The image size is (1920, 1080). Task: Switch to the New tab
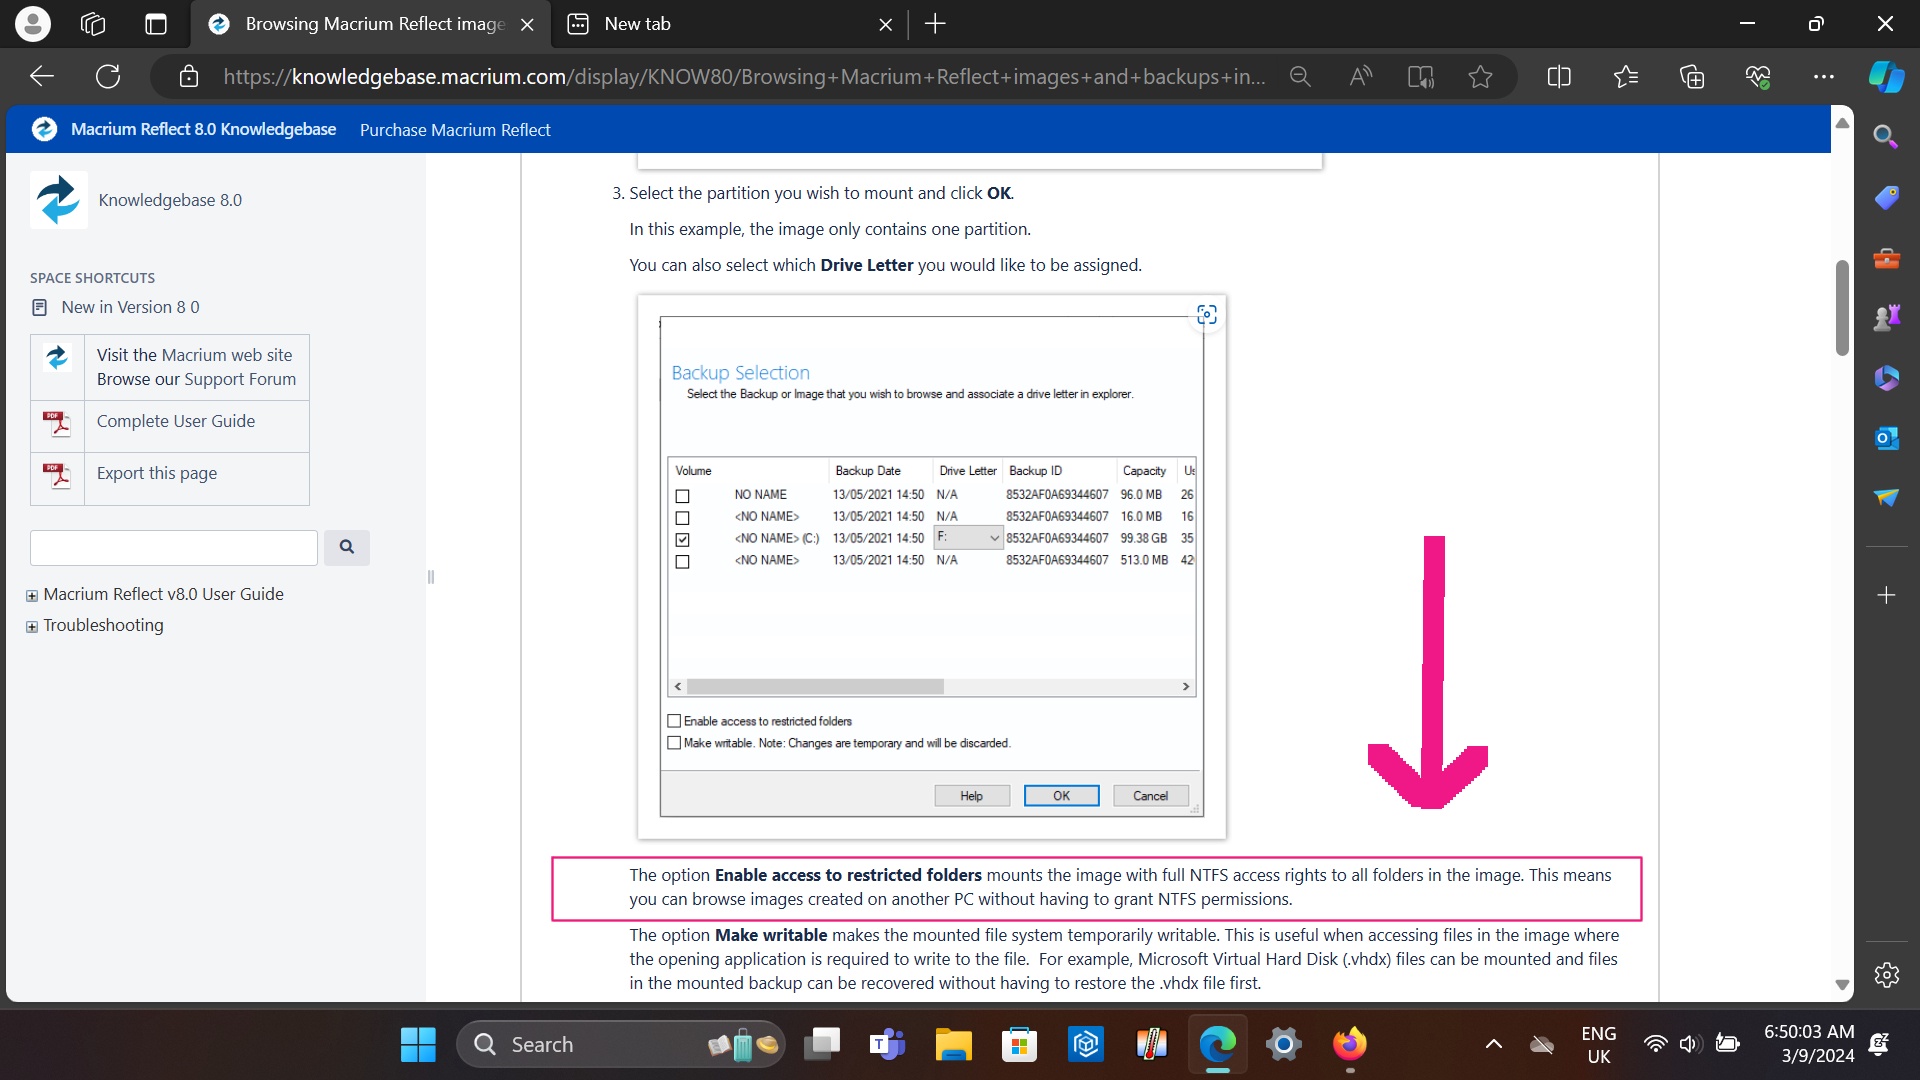click(x=637, y=24)
